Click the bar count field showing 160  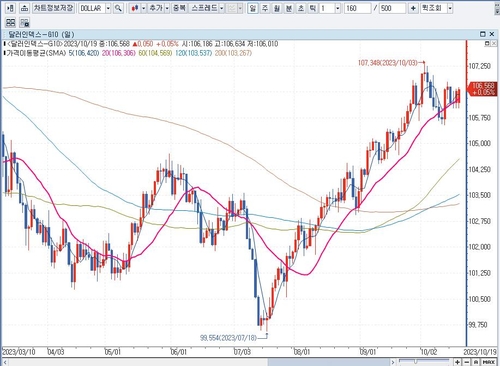[x=357, y=8]
